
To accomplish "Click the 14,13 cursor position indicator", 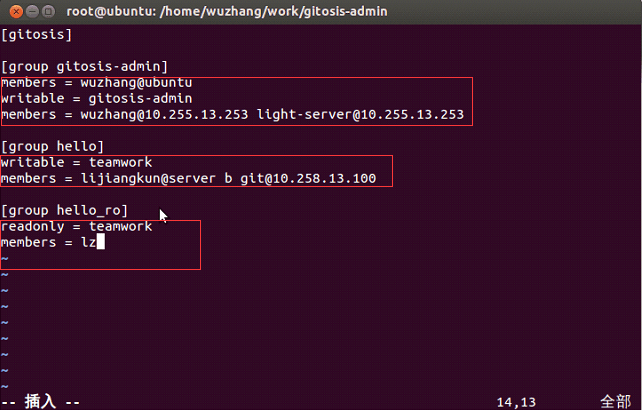I will tap(516, 401).
